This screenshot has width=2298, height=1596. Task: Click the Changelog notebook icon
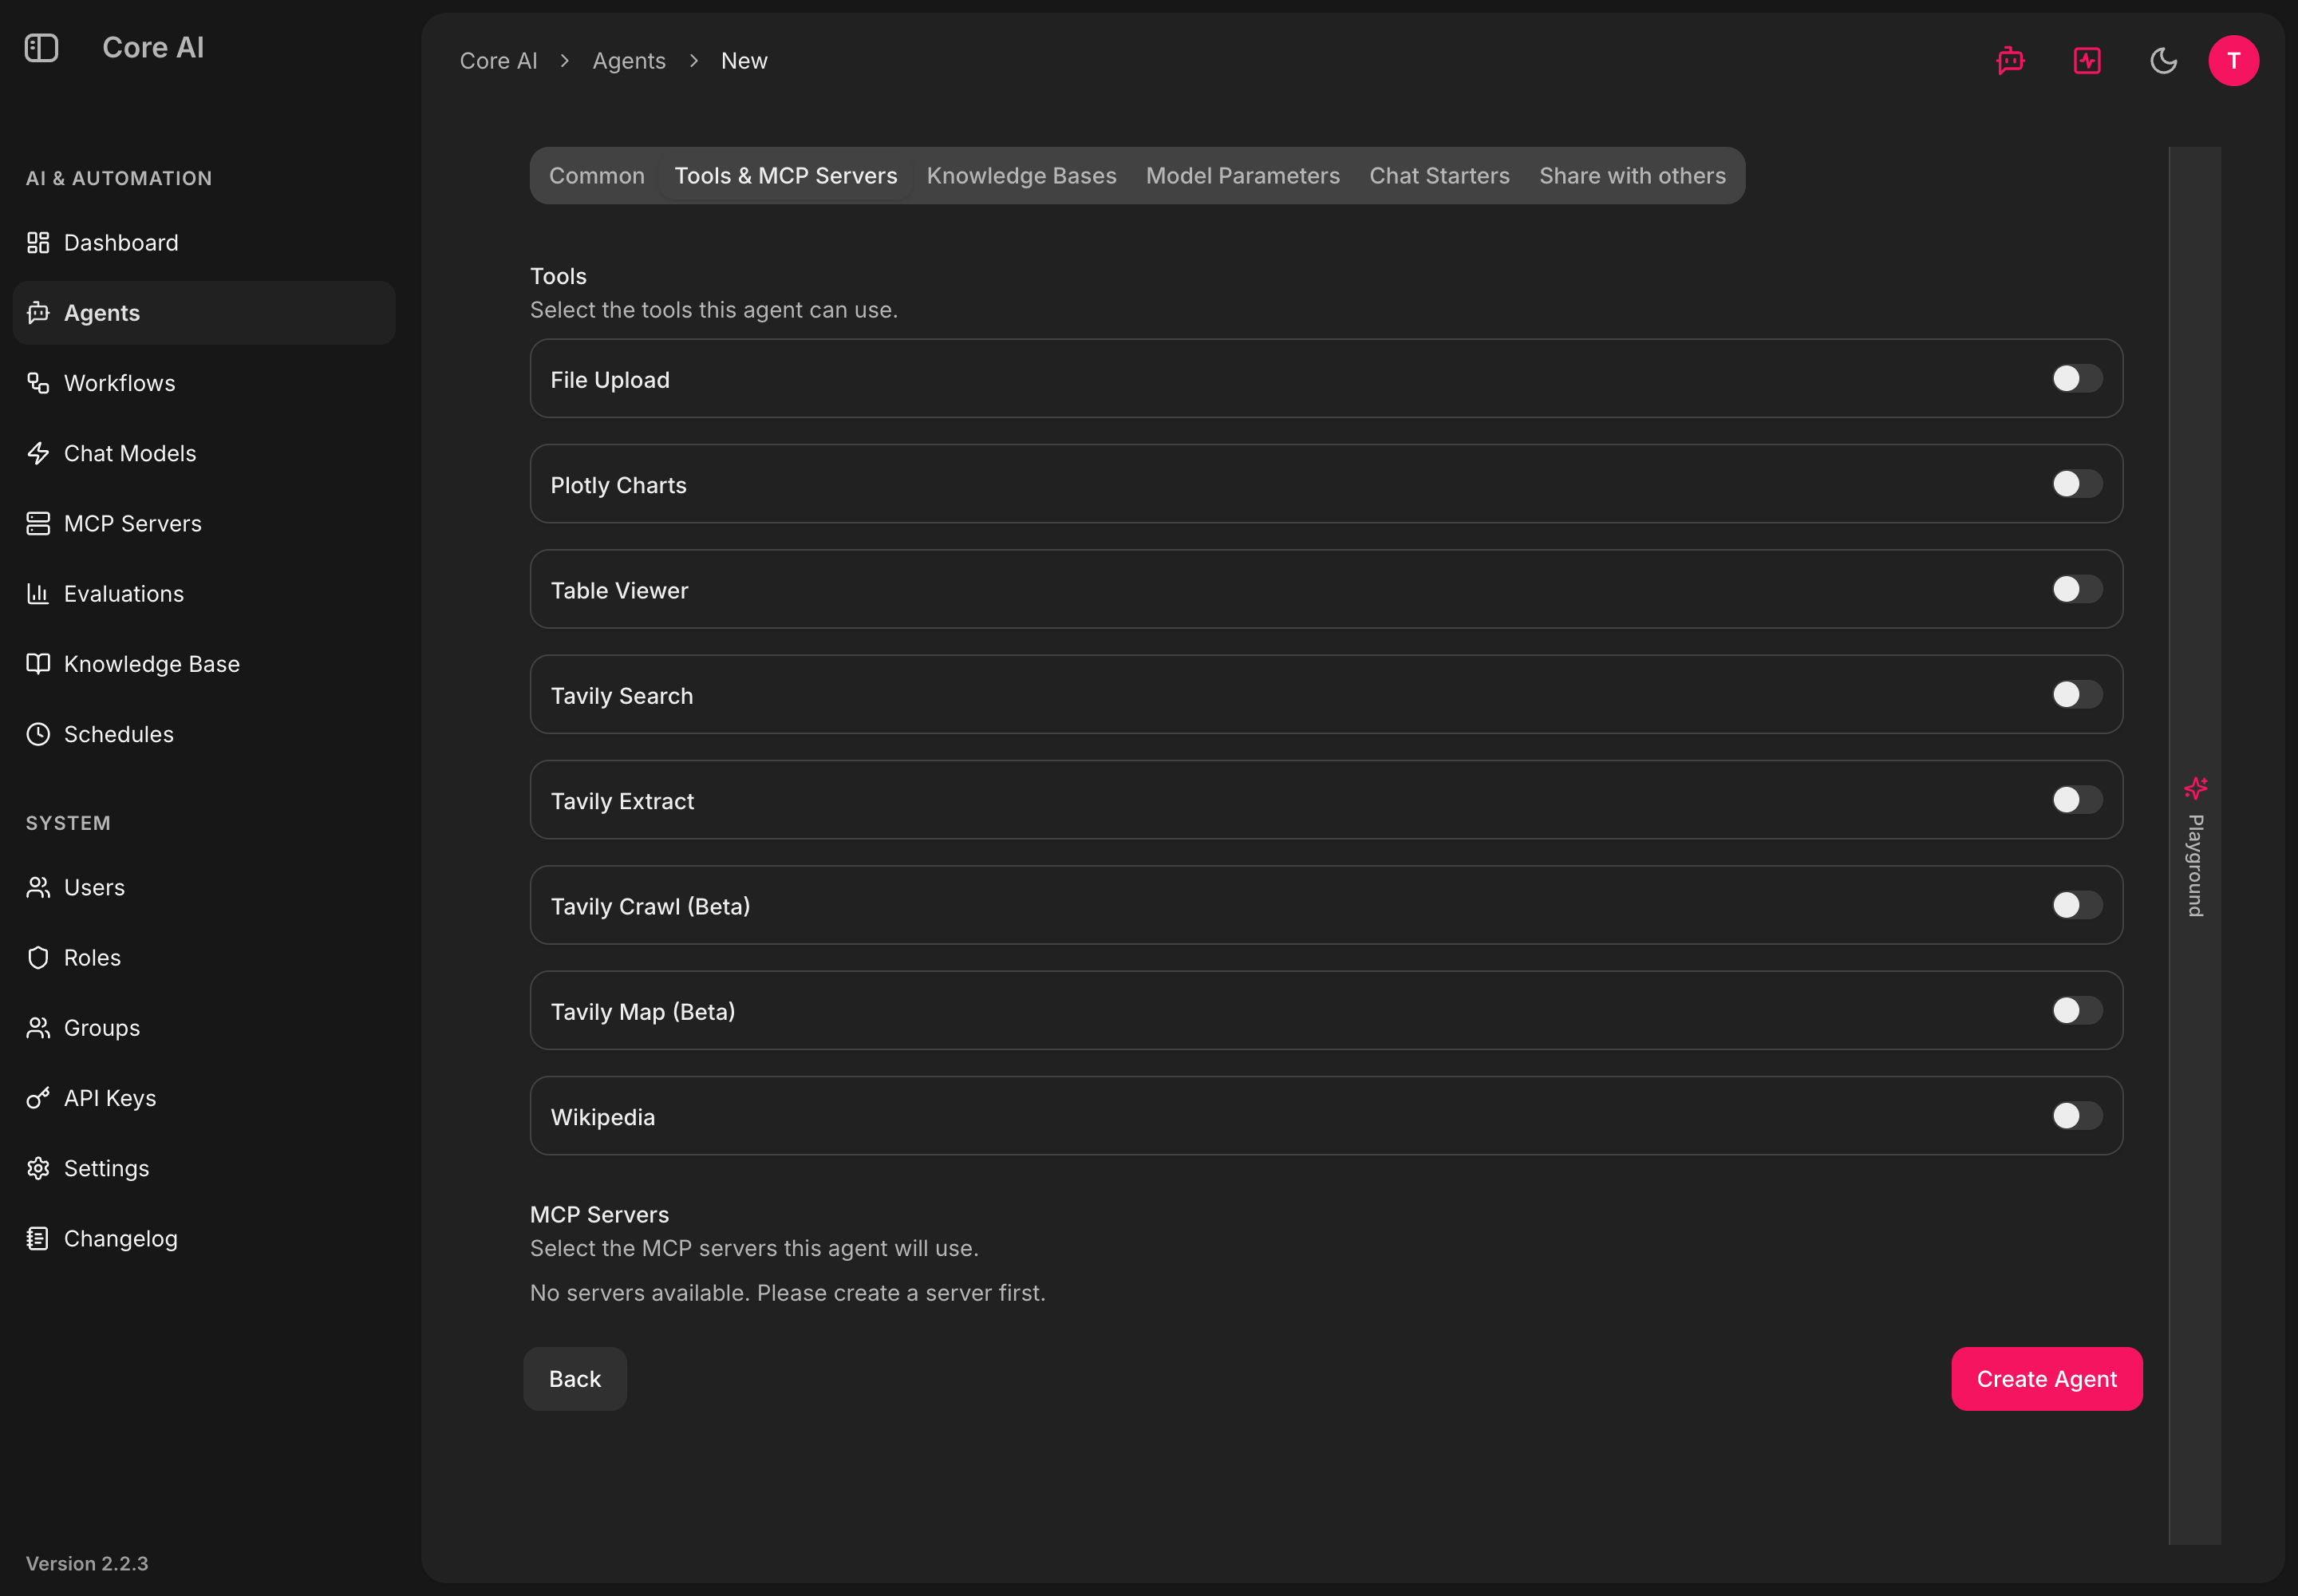38,1239
